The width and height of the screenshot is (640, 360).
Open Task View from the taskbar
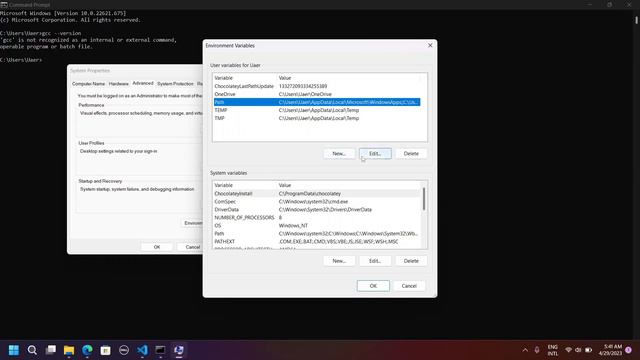coord(51,350)
